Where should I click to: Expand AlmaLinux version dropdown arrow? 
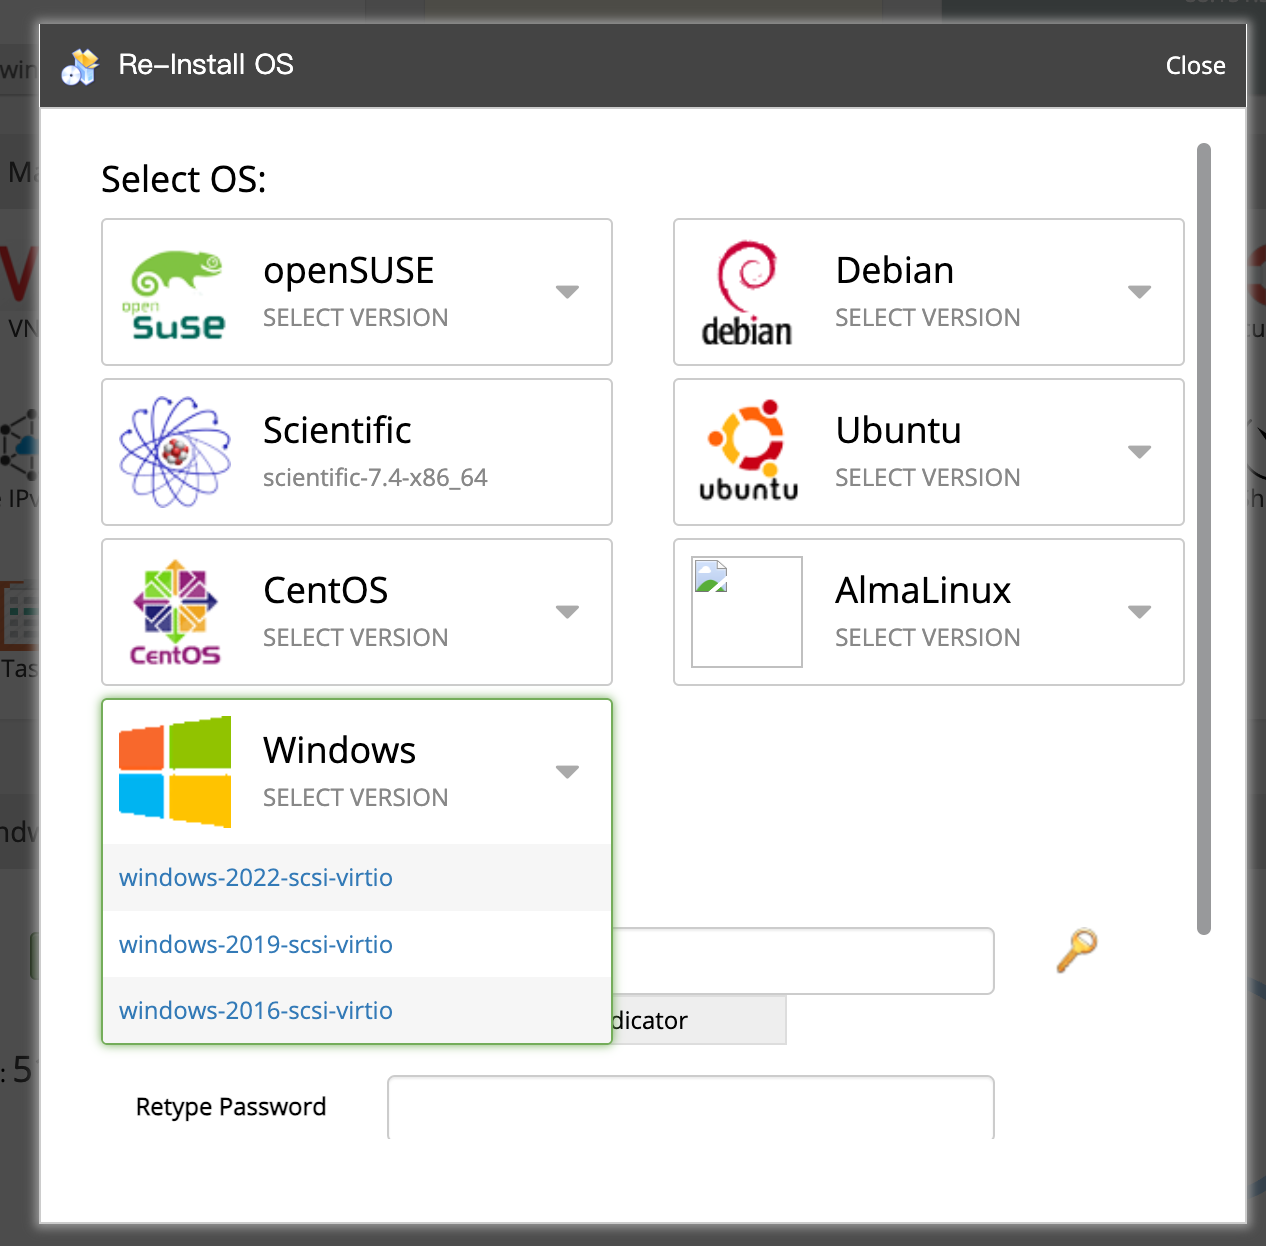pos(1139,612)
